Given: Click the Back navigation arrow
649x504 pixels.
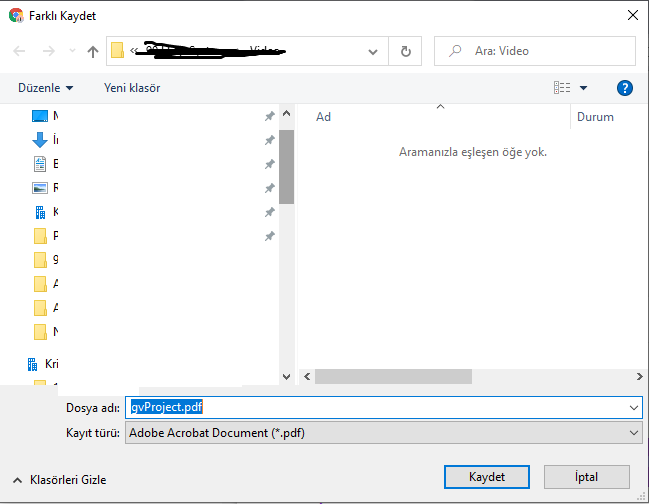Looking at the screenshot, I should (x=19, y=51).
